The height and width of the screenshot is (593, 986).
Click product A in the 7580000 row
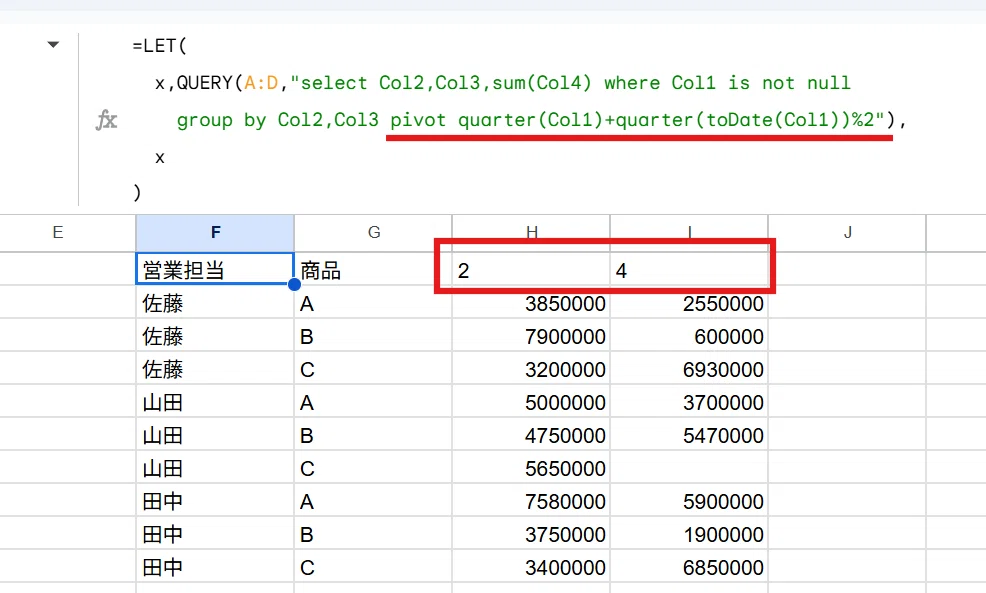click(x=374, y=501)
